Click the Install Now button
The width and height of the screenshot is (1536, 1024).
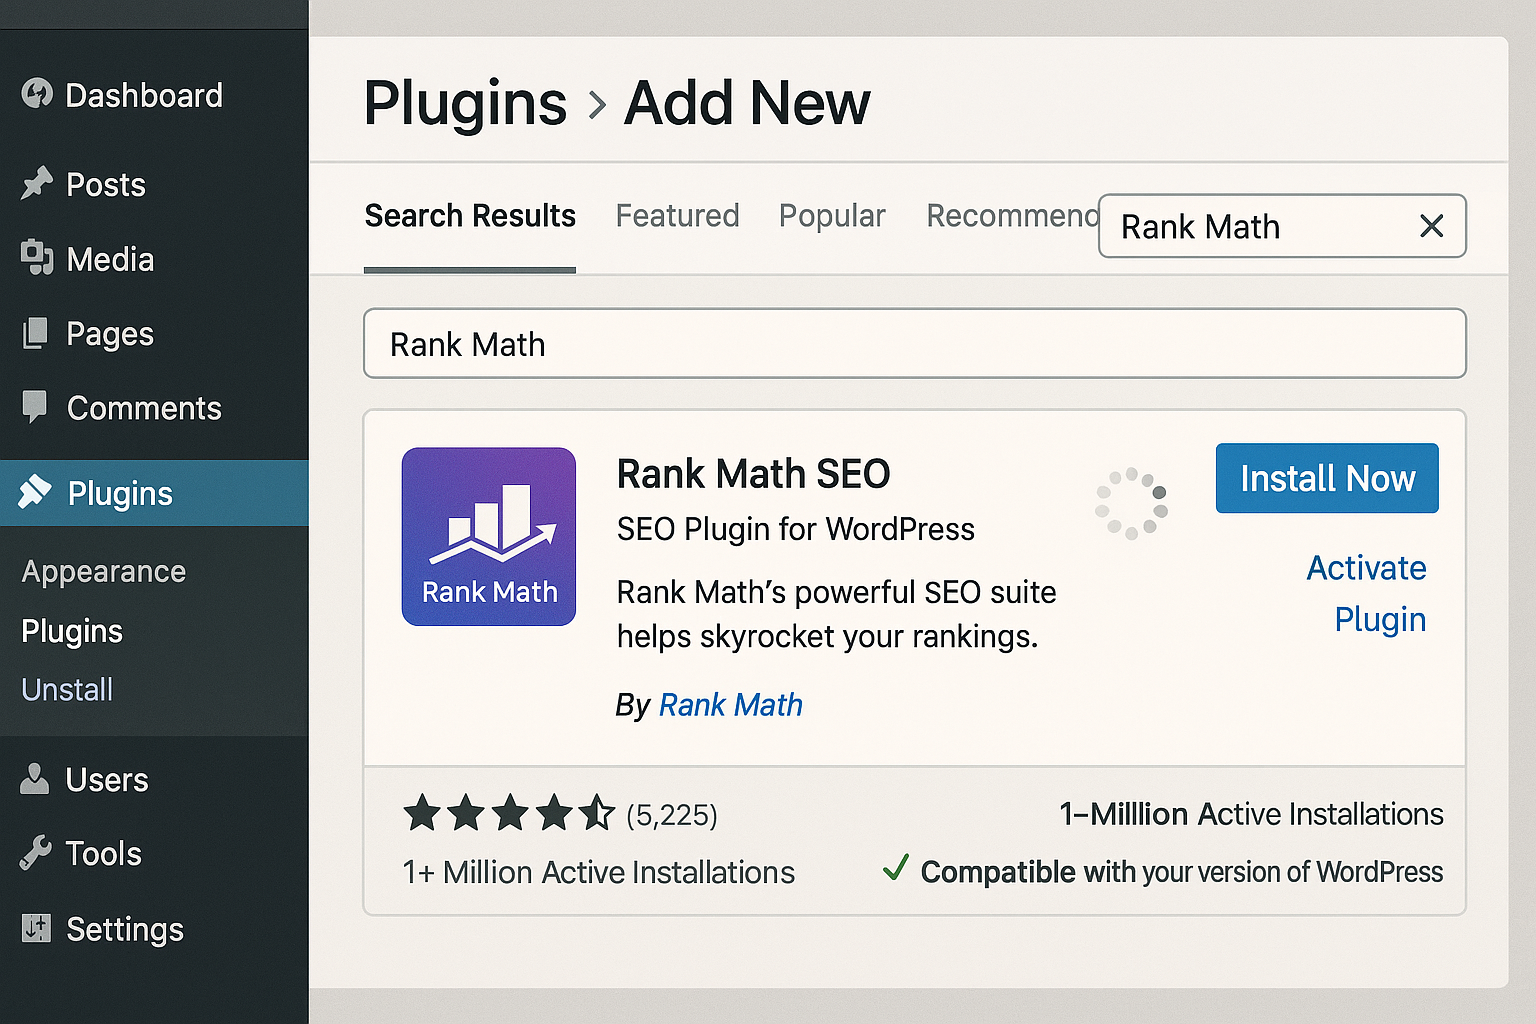click(x=1327, y=478)
